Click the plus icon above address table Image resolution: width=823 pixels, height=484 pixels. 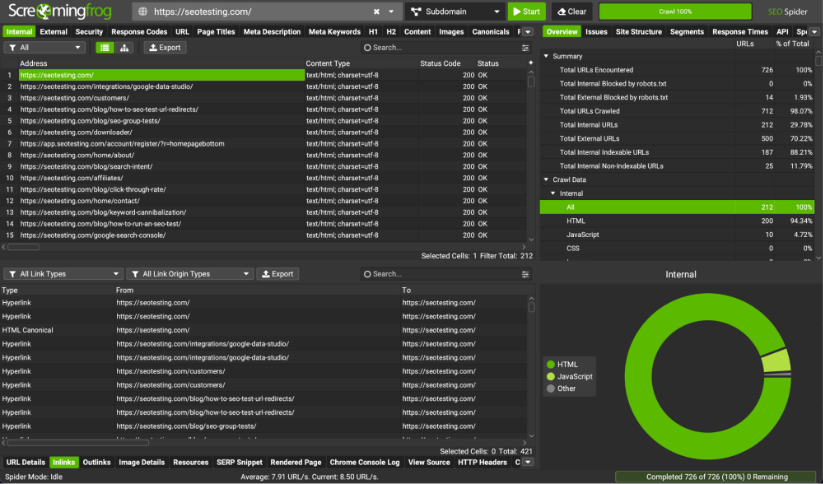pos(530,63)
